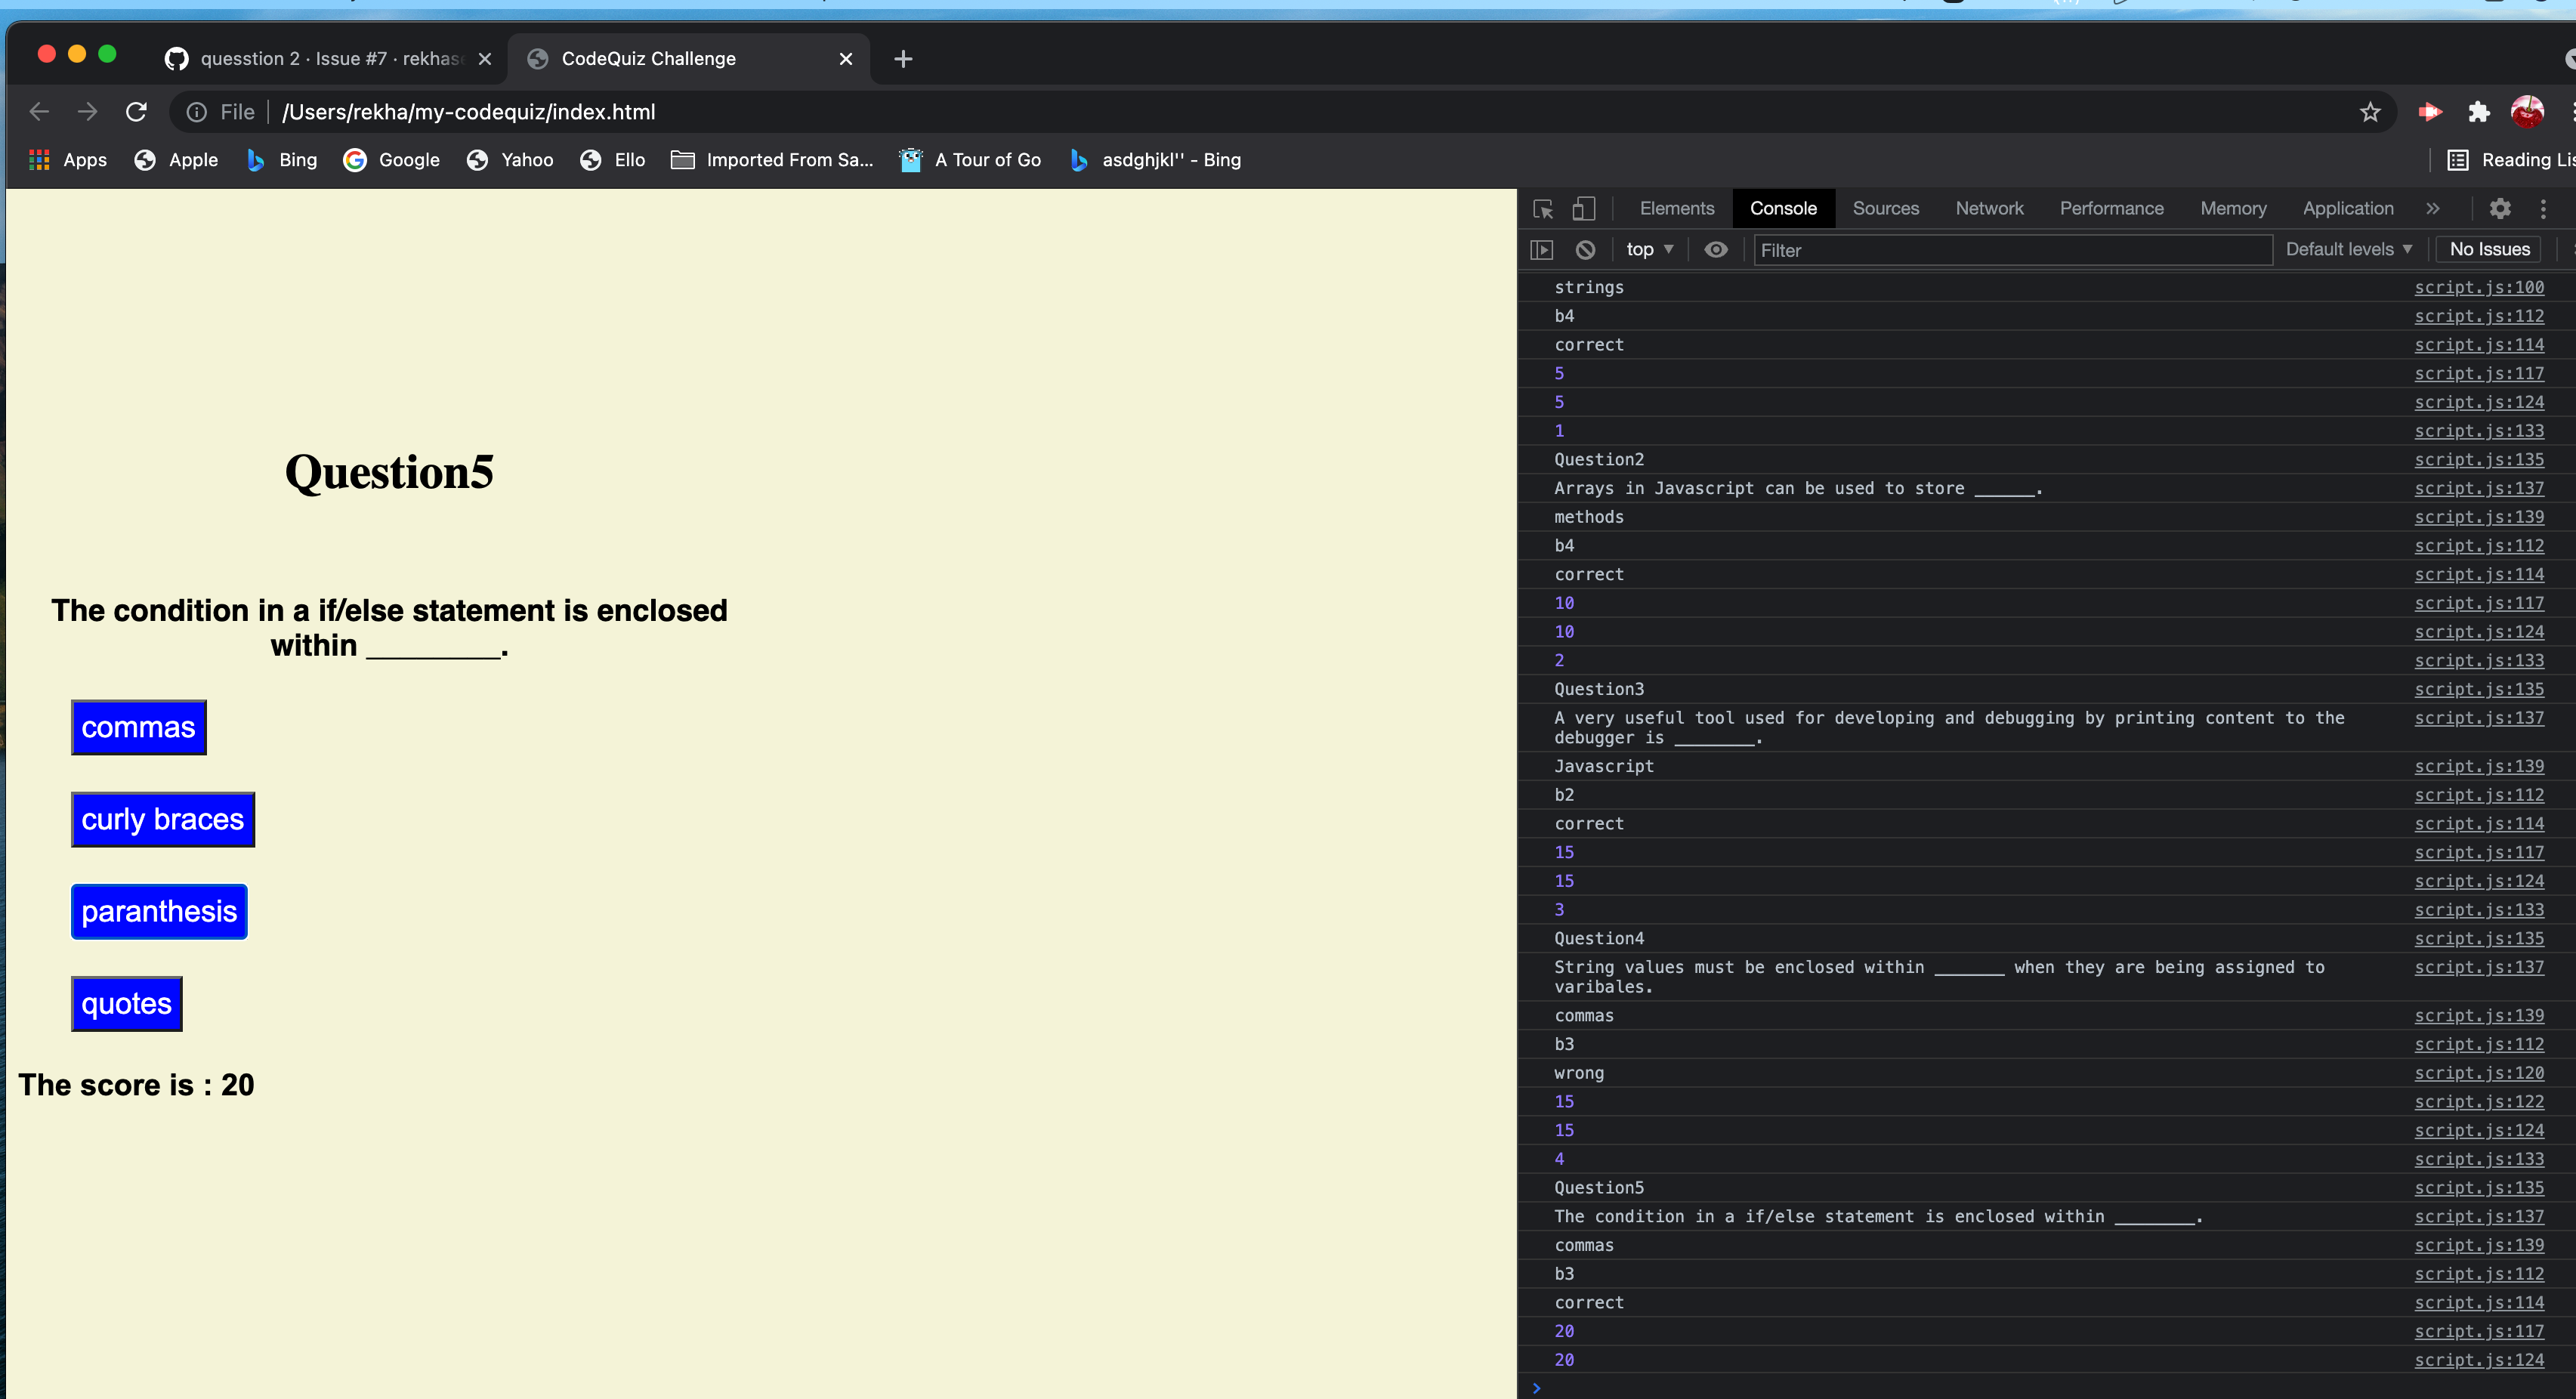
Task: Reload the current page
Action: 137,111
